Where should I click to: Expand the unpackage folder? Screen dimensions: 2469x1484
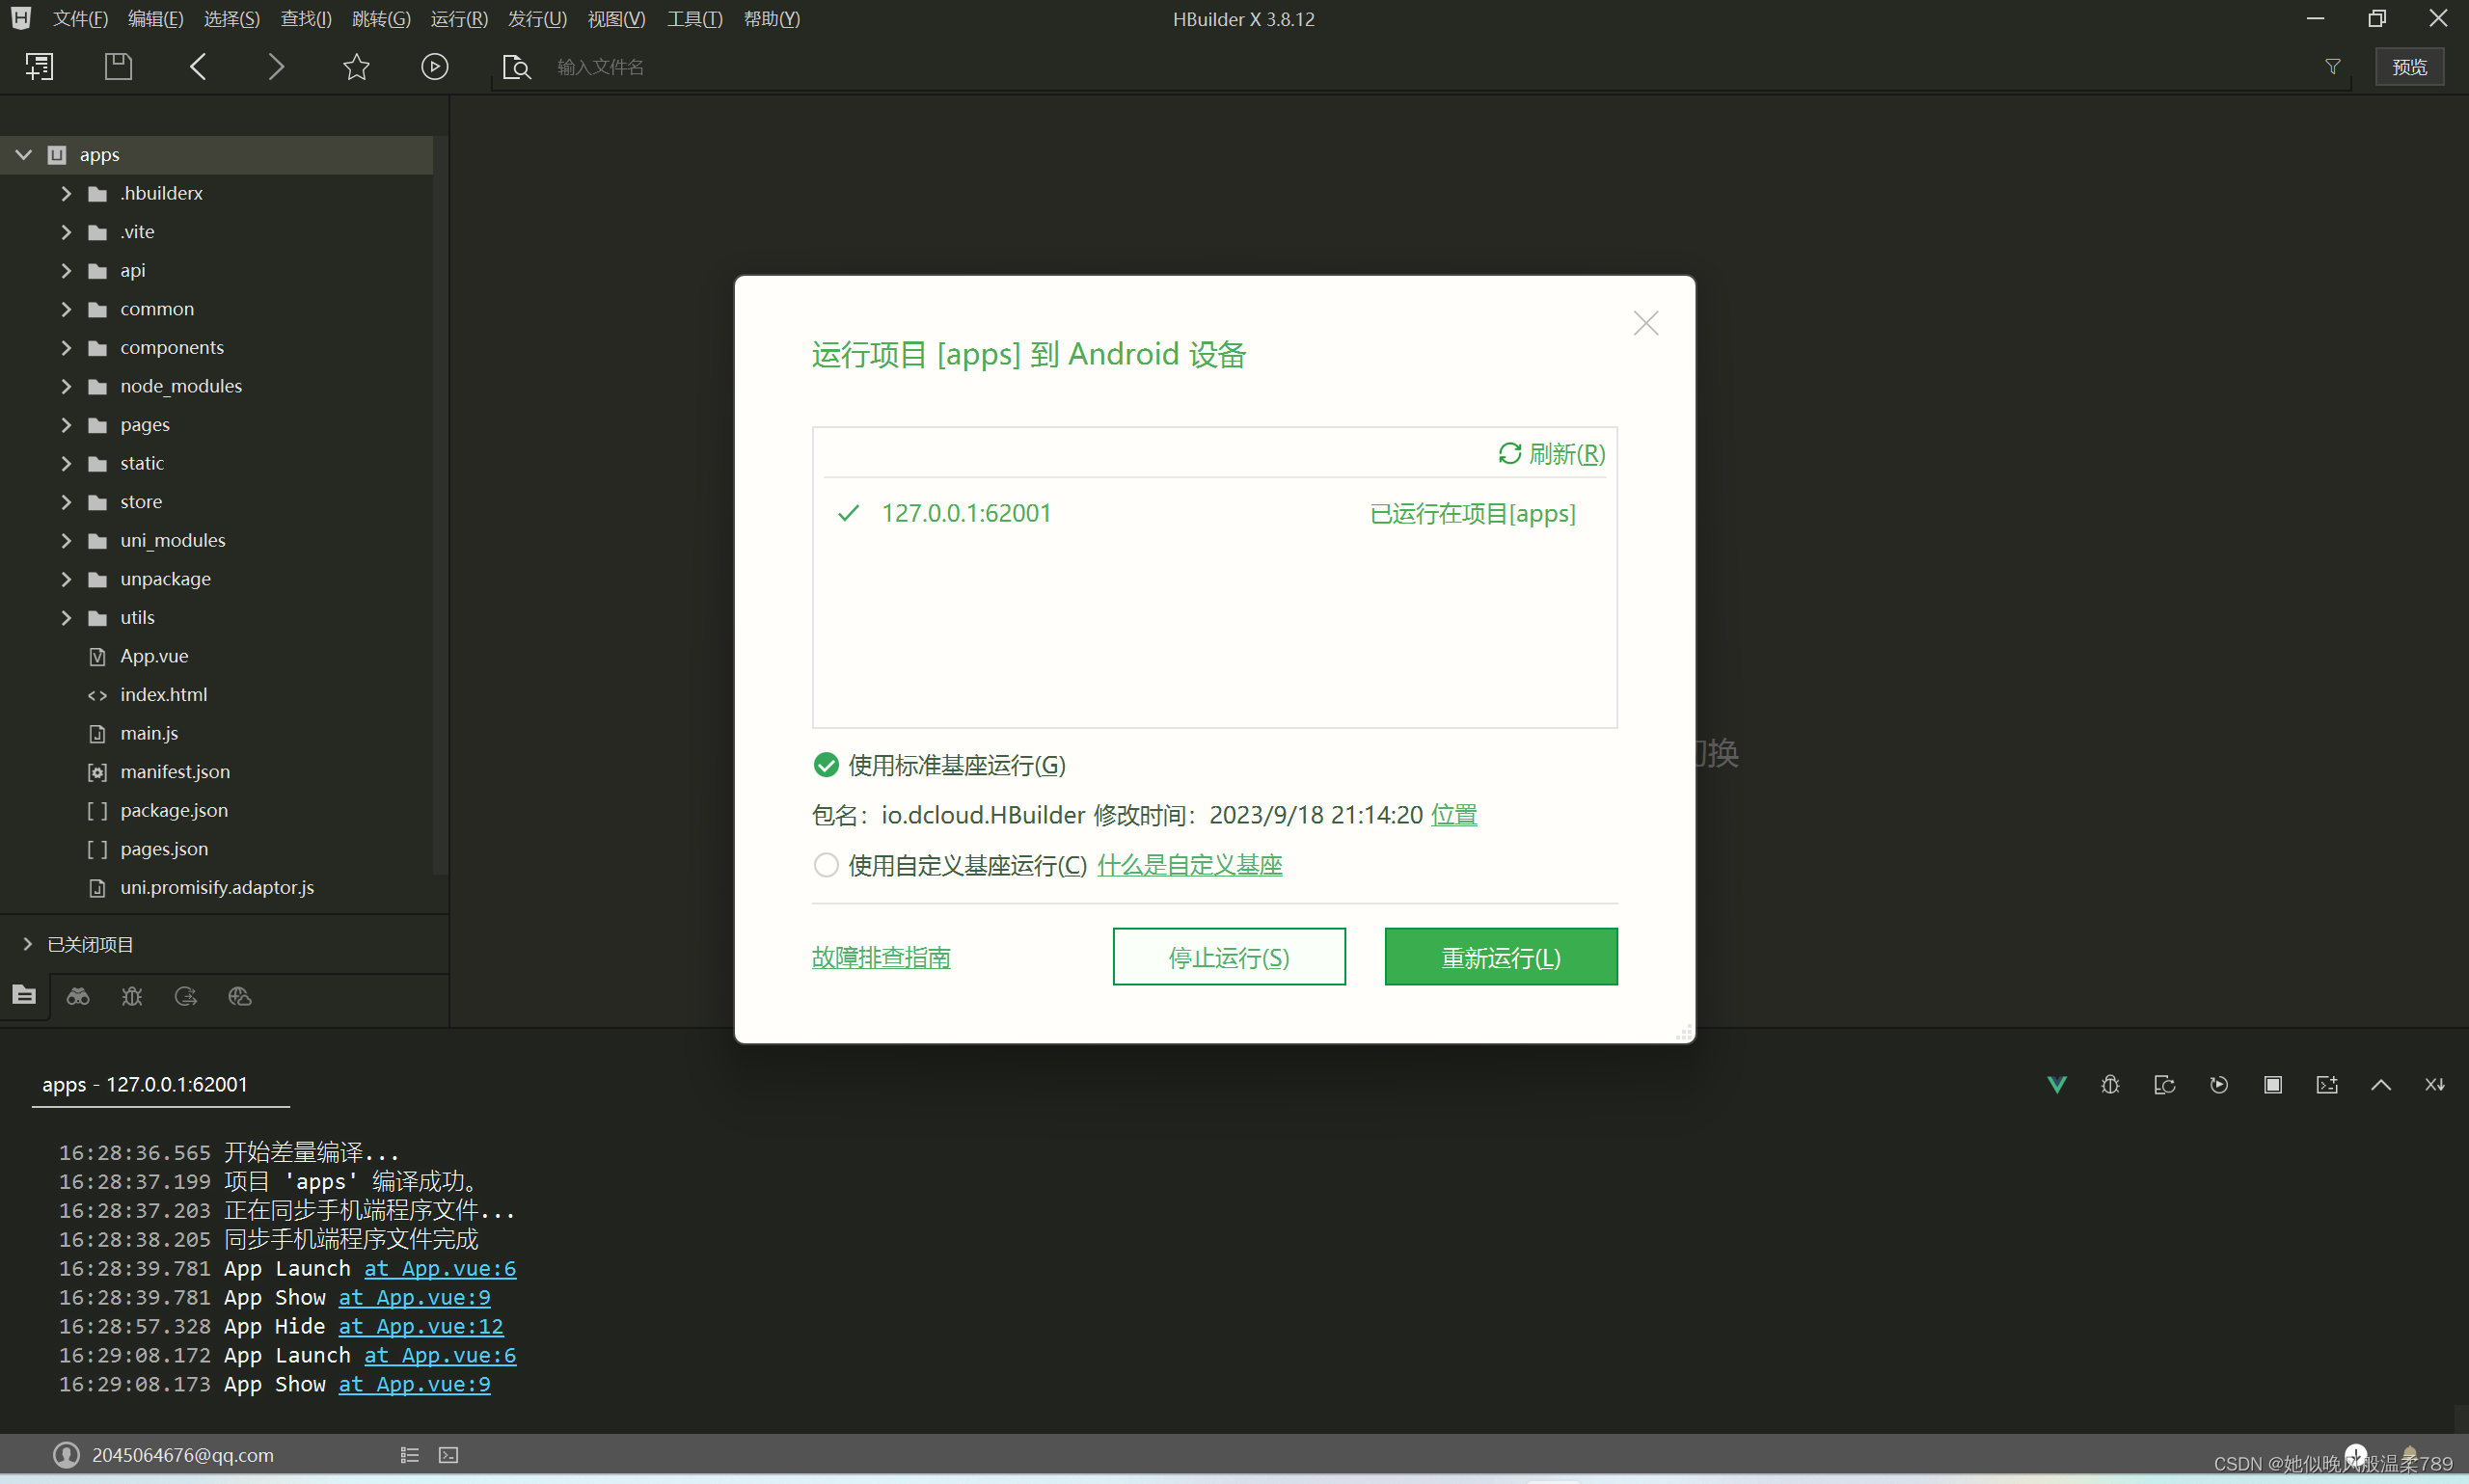66,580
